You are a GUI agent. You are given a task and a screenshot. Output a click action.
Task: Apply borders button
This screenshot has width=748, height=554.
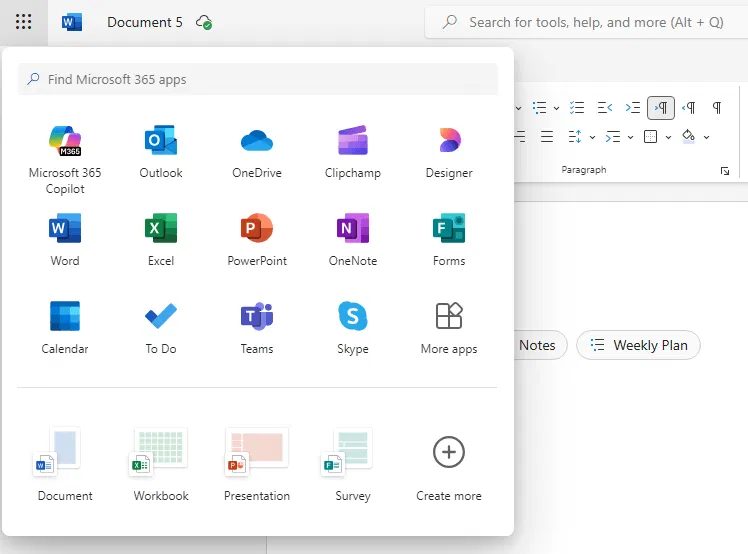(650, 137)
